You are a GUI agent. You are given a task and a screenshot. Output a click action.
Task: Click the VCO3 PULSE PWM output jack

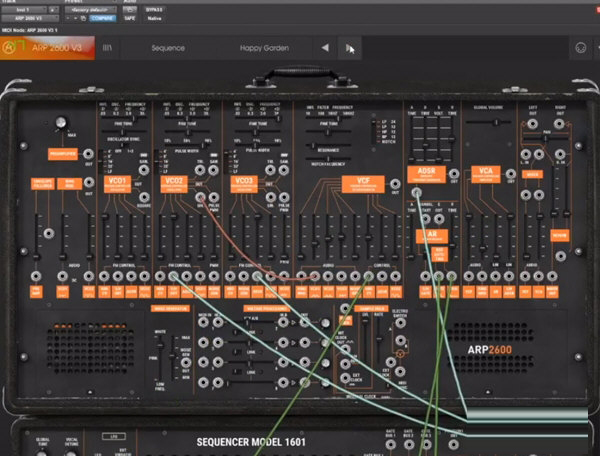[284, 197]
